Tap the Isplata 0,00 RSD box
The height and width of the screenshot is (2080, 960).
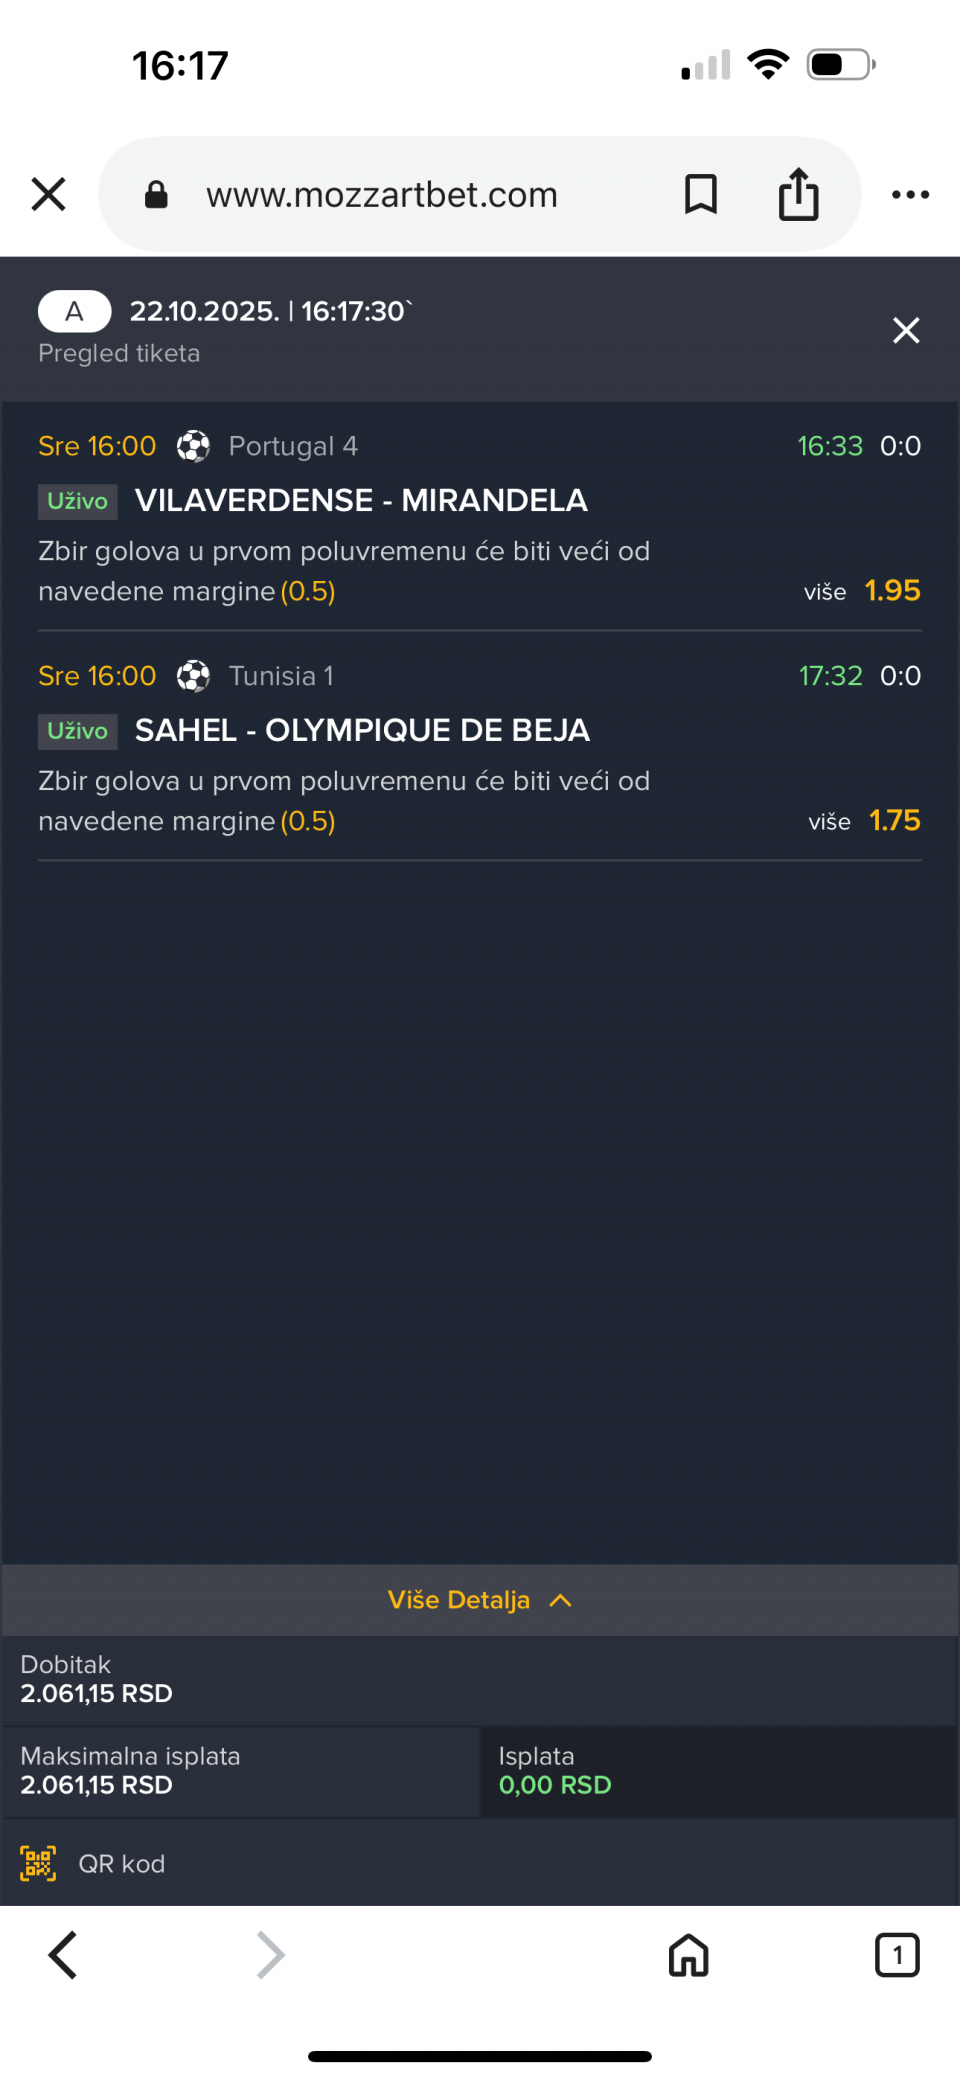click(x=718, y=1771)
